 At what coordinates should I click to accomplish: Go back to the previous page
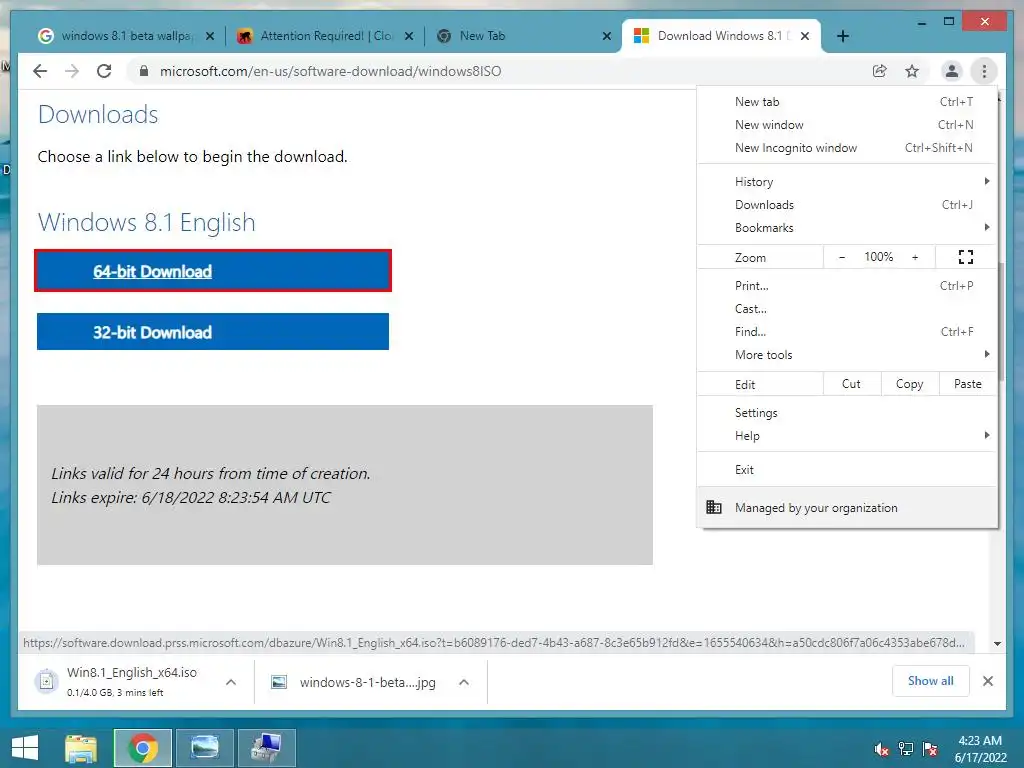pos(40,71)
